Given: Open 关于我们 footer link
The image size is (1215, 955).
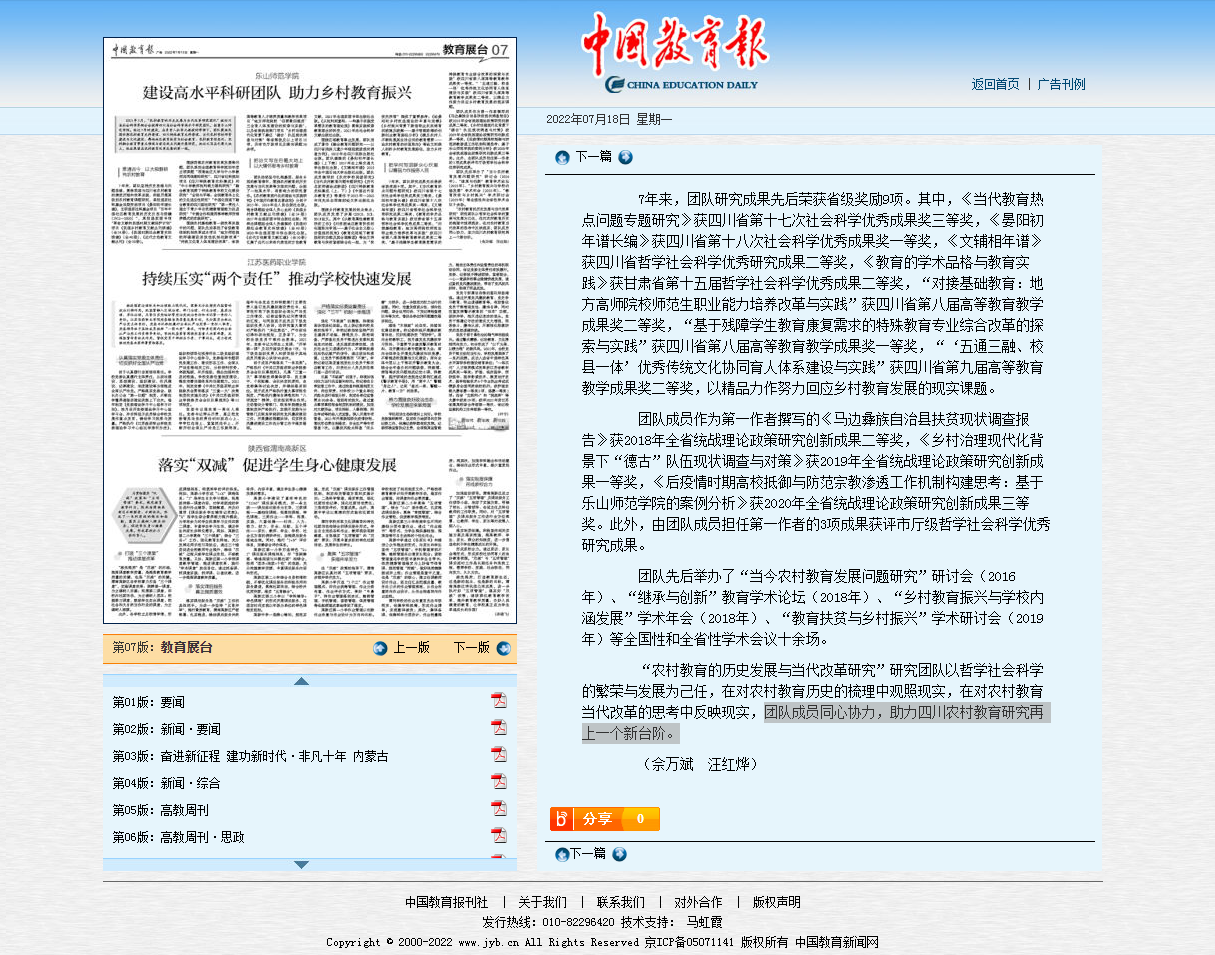Looking at the screenshot, I should (x=542, y=902).
